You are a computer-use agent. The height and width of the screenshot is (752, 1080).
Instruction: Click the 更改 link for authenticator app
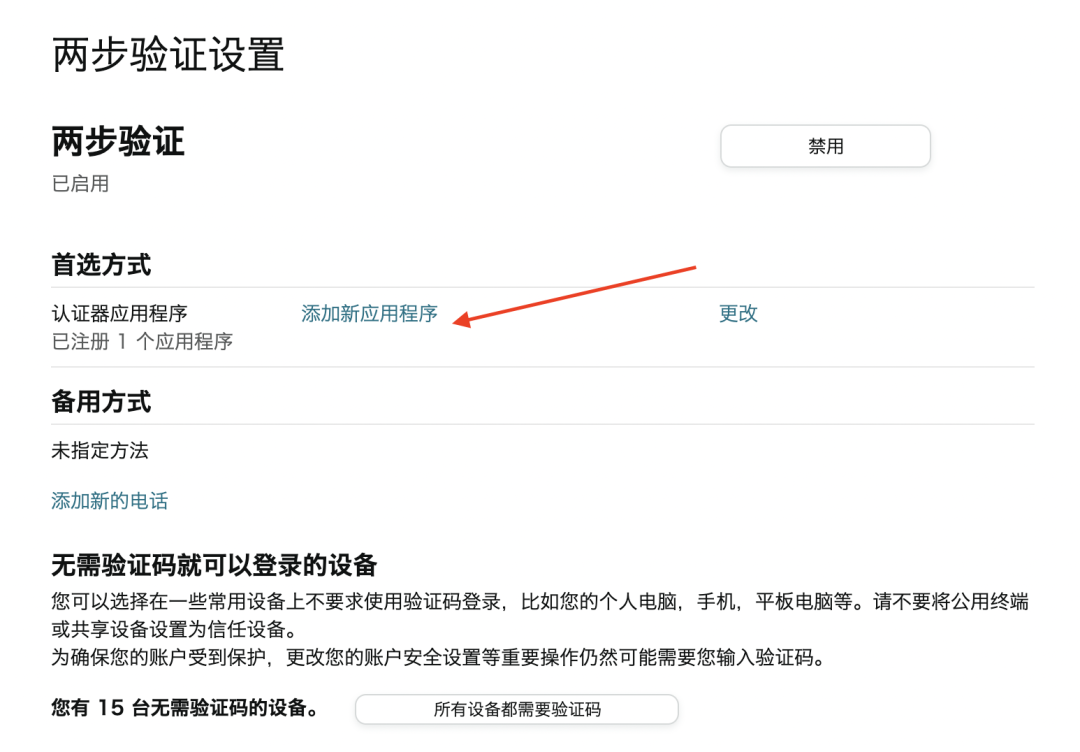[738, 313]
